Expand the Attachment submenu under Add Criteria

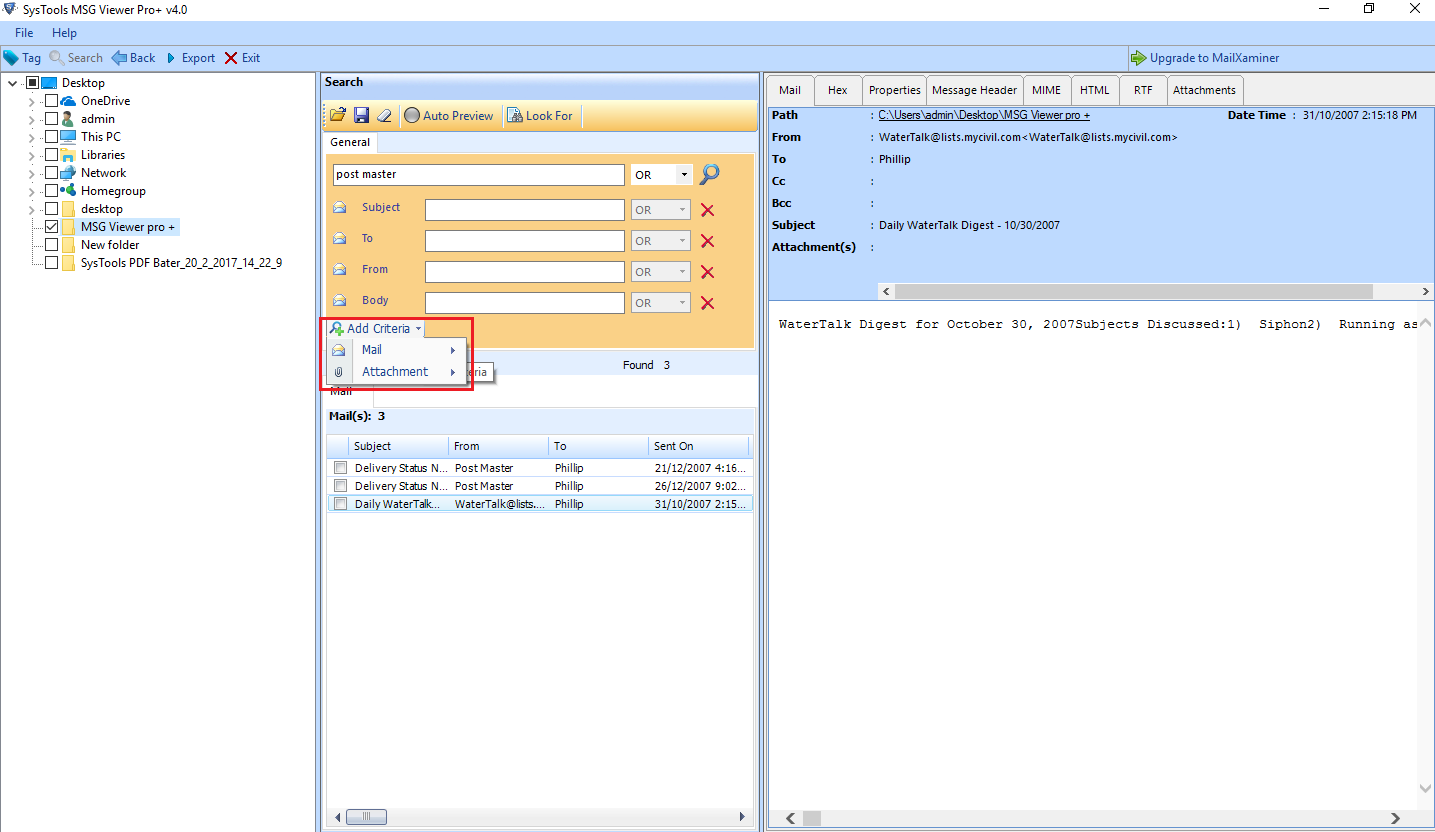pyautogui.click(x=395, y=372)
